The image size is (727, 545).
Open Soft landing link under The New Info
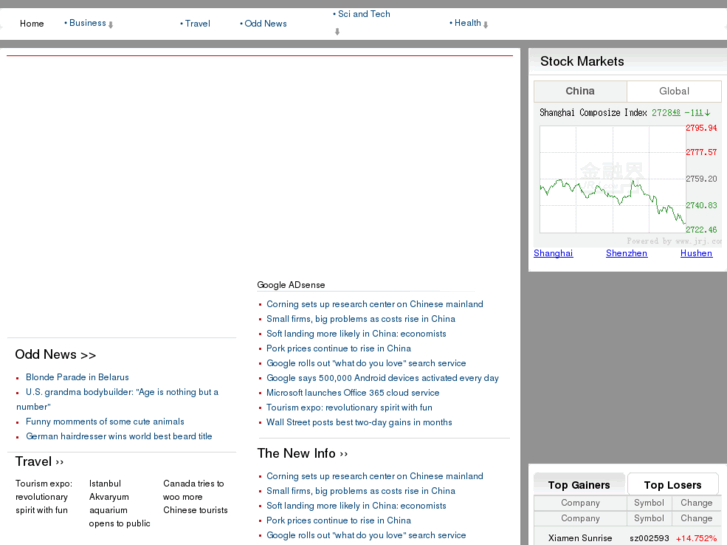(356, 506)
